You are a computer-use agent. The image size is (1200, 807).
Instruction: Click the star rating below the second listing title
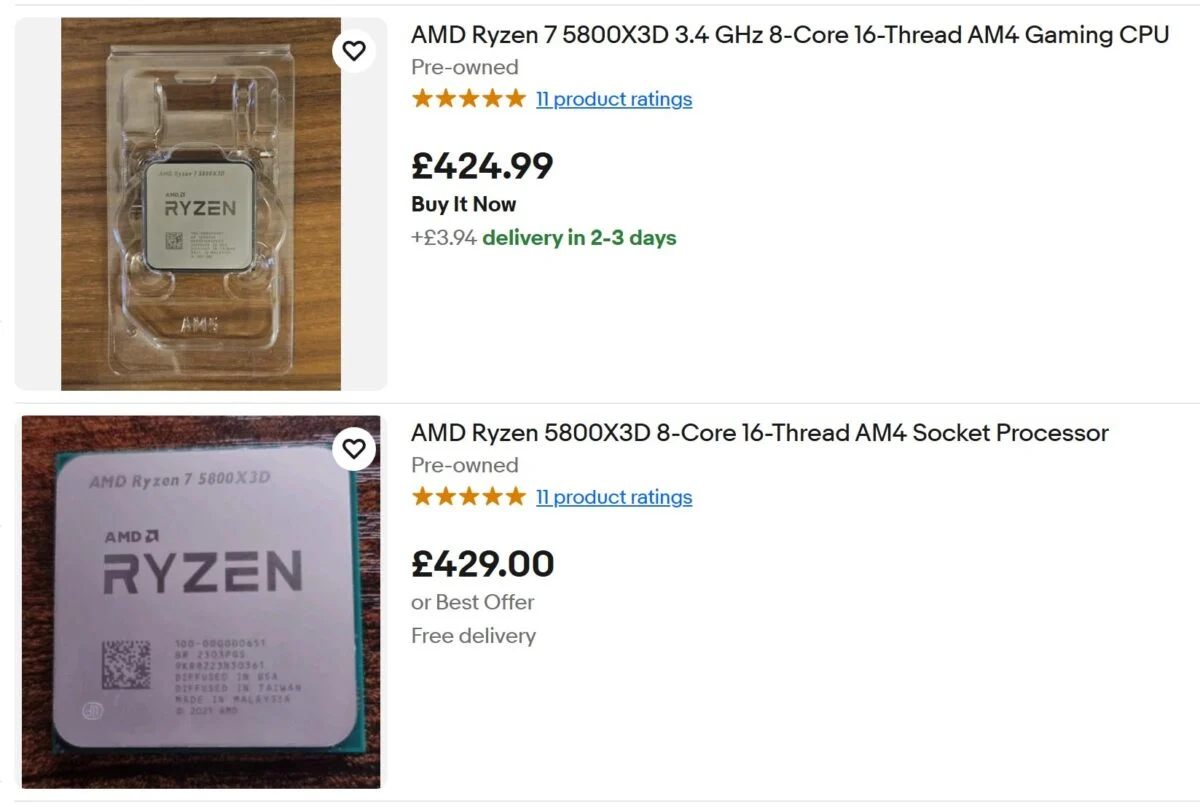pos(467,496)
